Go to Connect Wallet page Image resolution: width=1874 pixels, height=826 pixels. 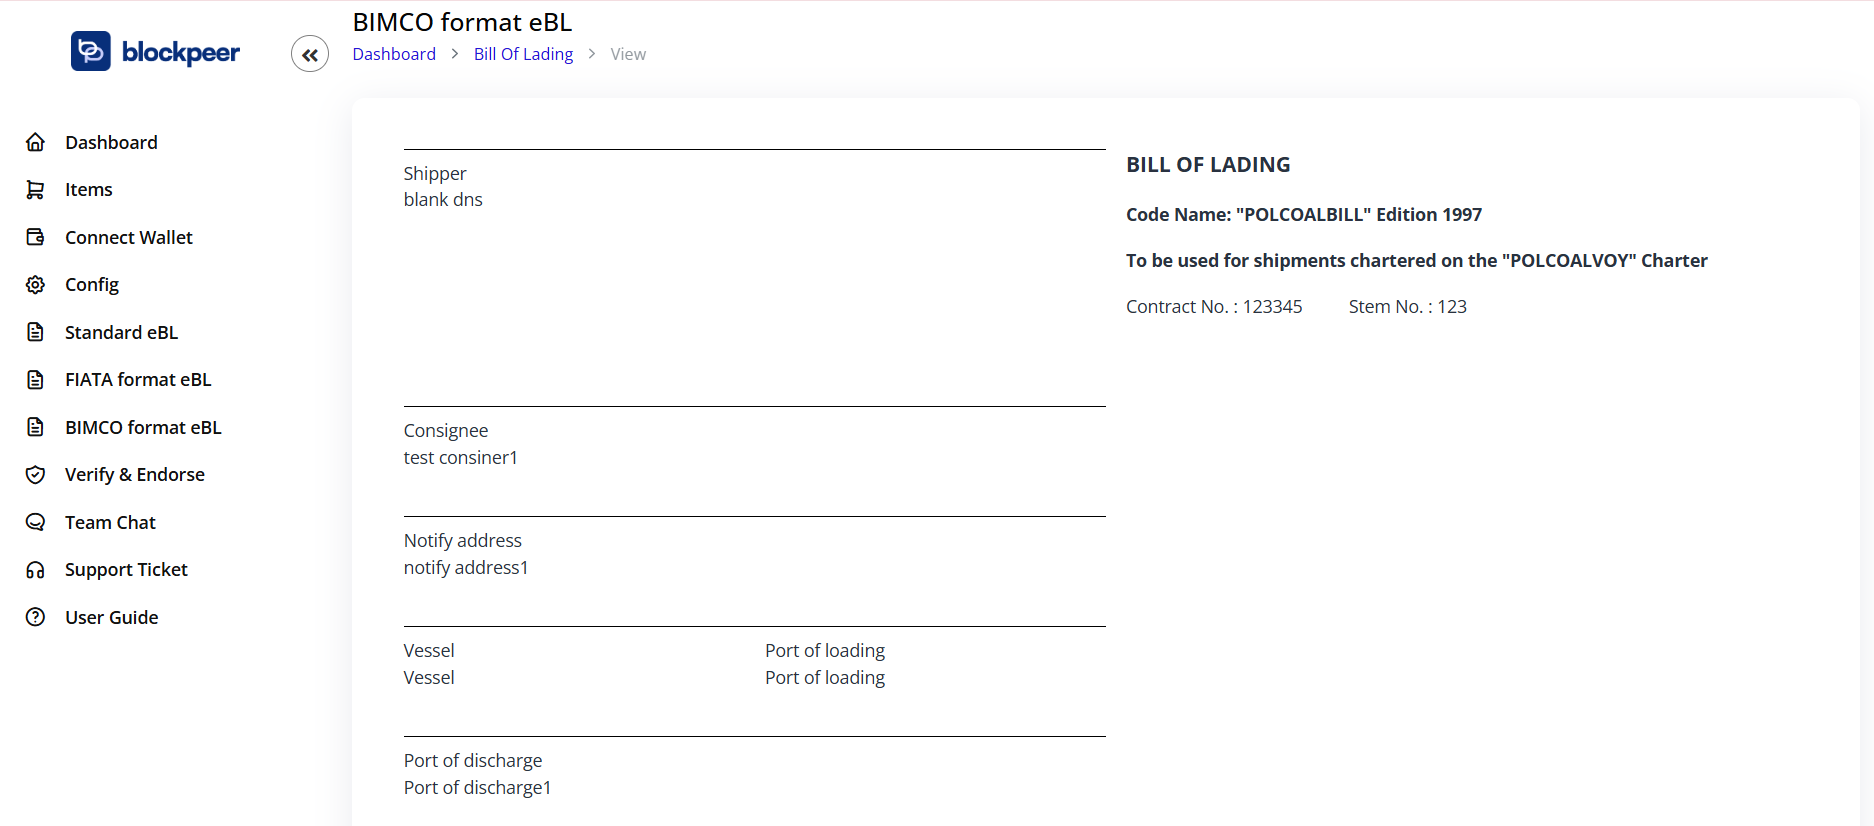pyautogui.click(x=129, y=237)
